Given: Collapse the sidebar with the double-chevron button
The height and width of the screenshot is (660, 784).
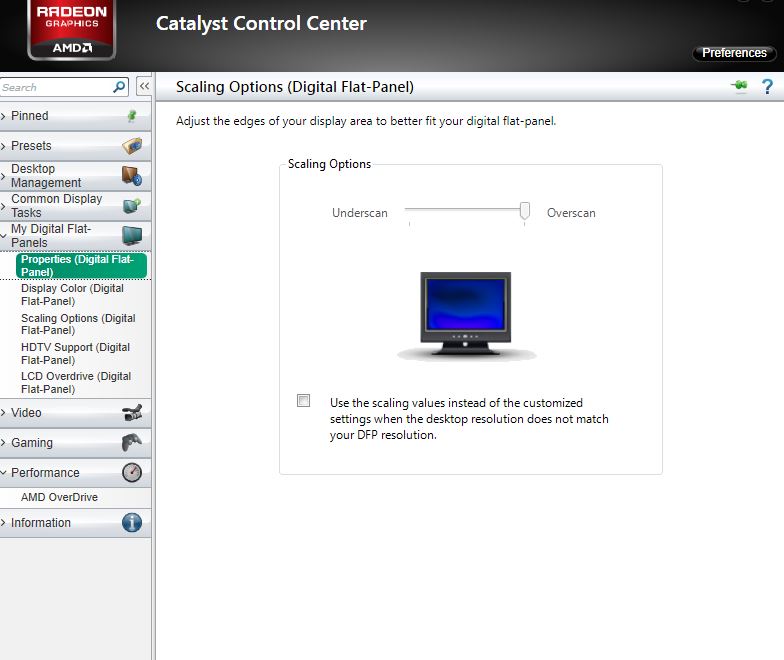Looking at the screenshot, I should point(144,86).
